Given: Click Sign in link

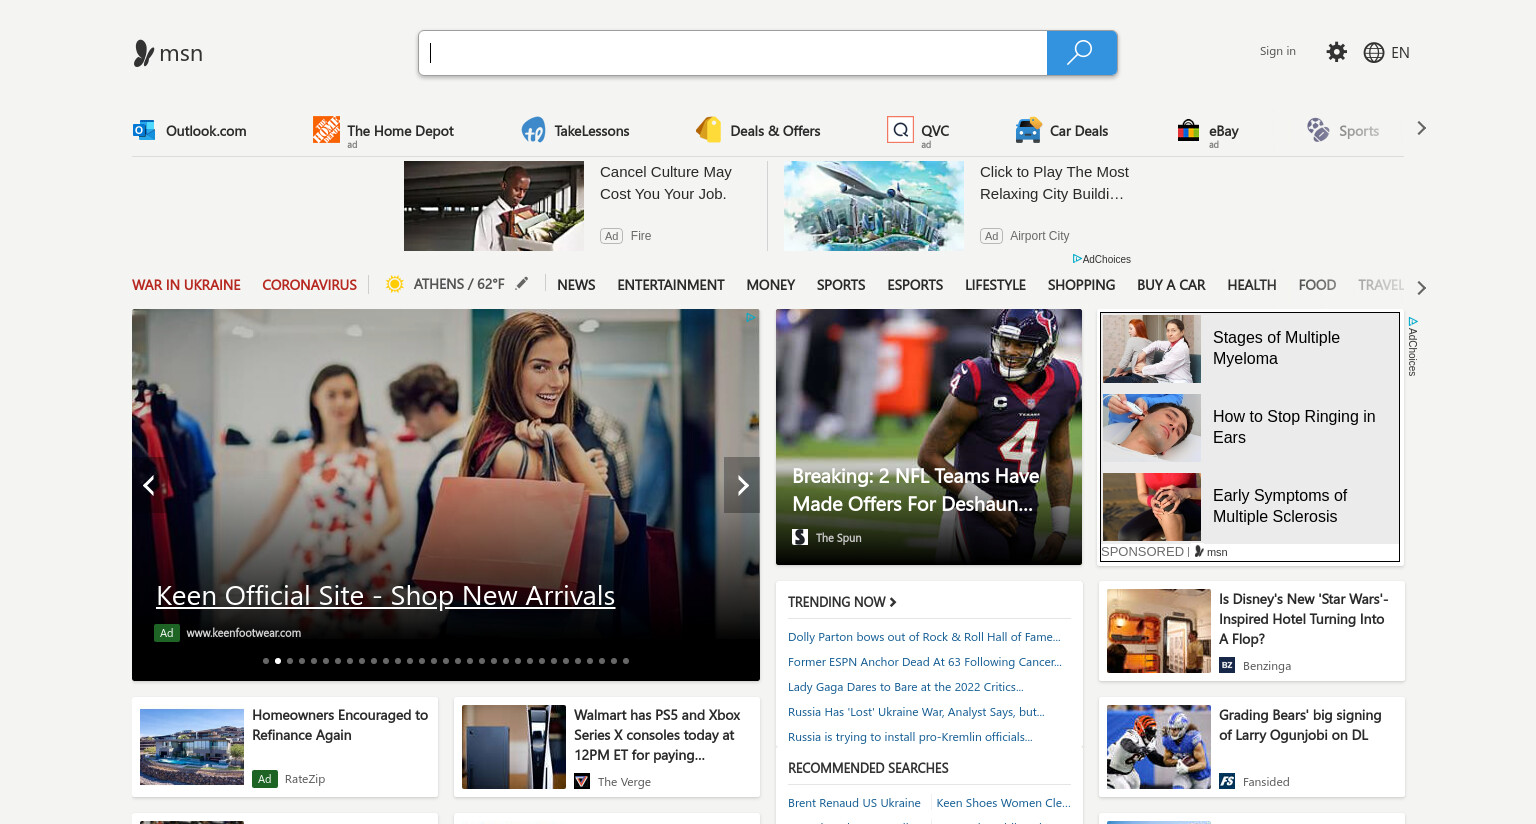Looking at the screenshot, I should click(1277, 51).
